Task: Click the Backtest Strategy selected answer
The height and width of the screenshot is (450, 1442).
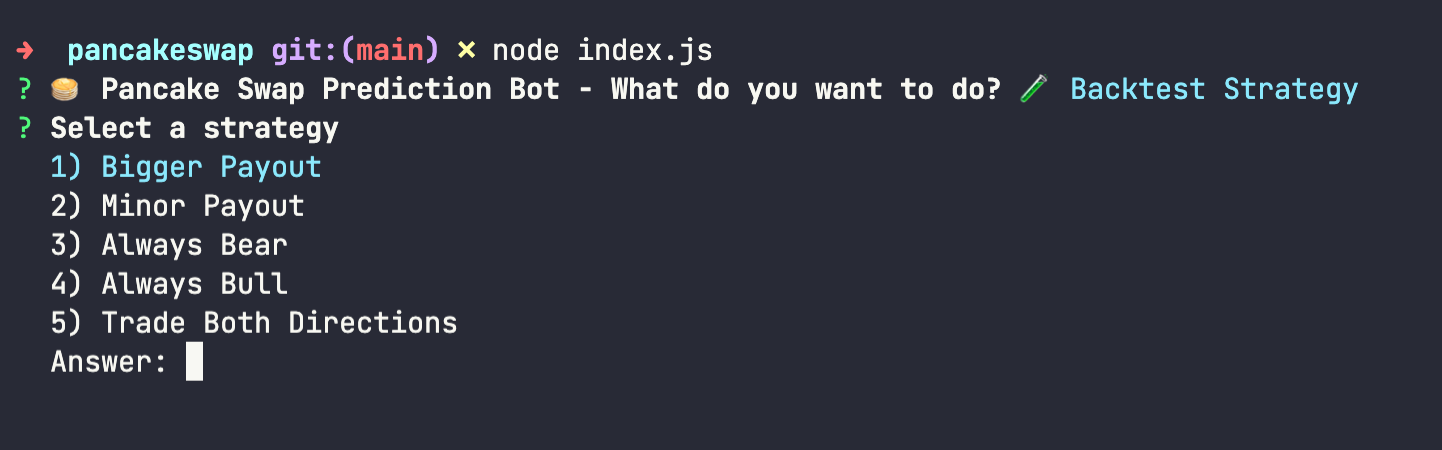Action: click(1214, 90)
